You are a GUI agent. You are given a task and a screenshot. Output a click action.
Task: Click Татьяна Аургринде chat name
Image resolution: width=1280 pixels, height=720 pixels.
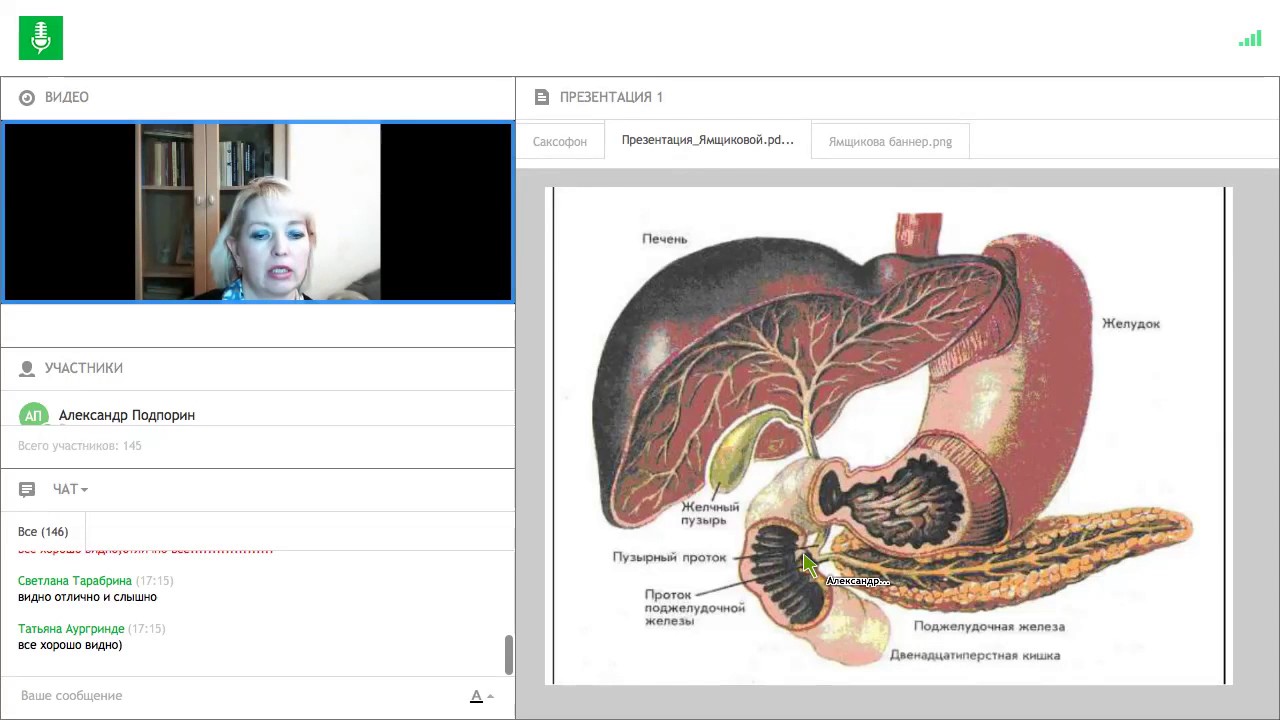point(71,629)
